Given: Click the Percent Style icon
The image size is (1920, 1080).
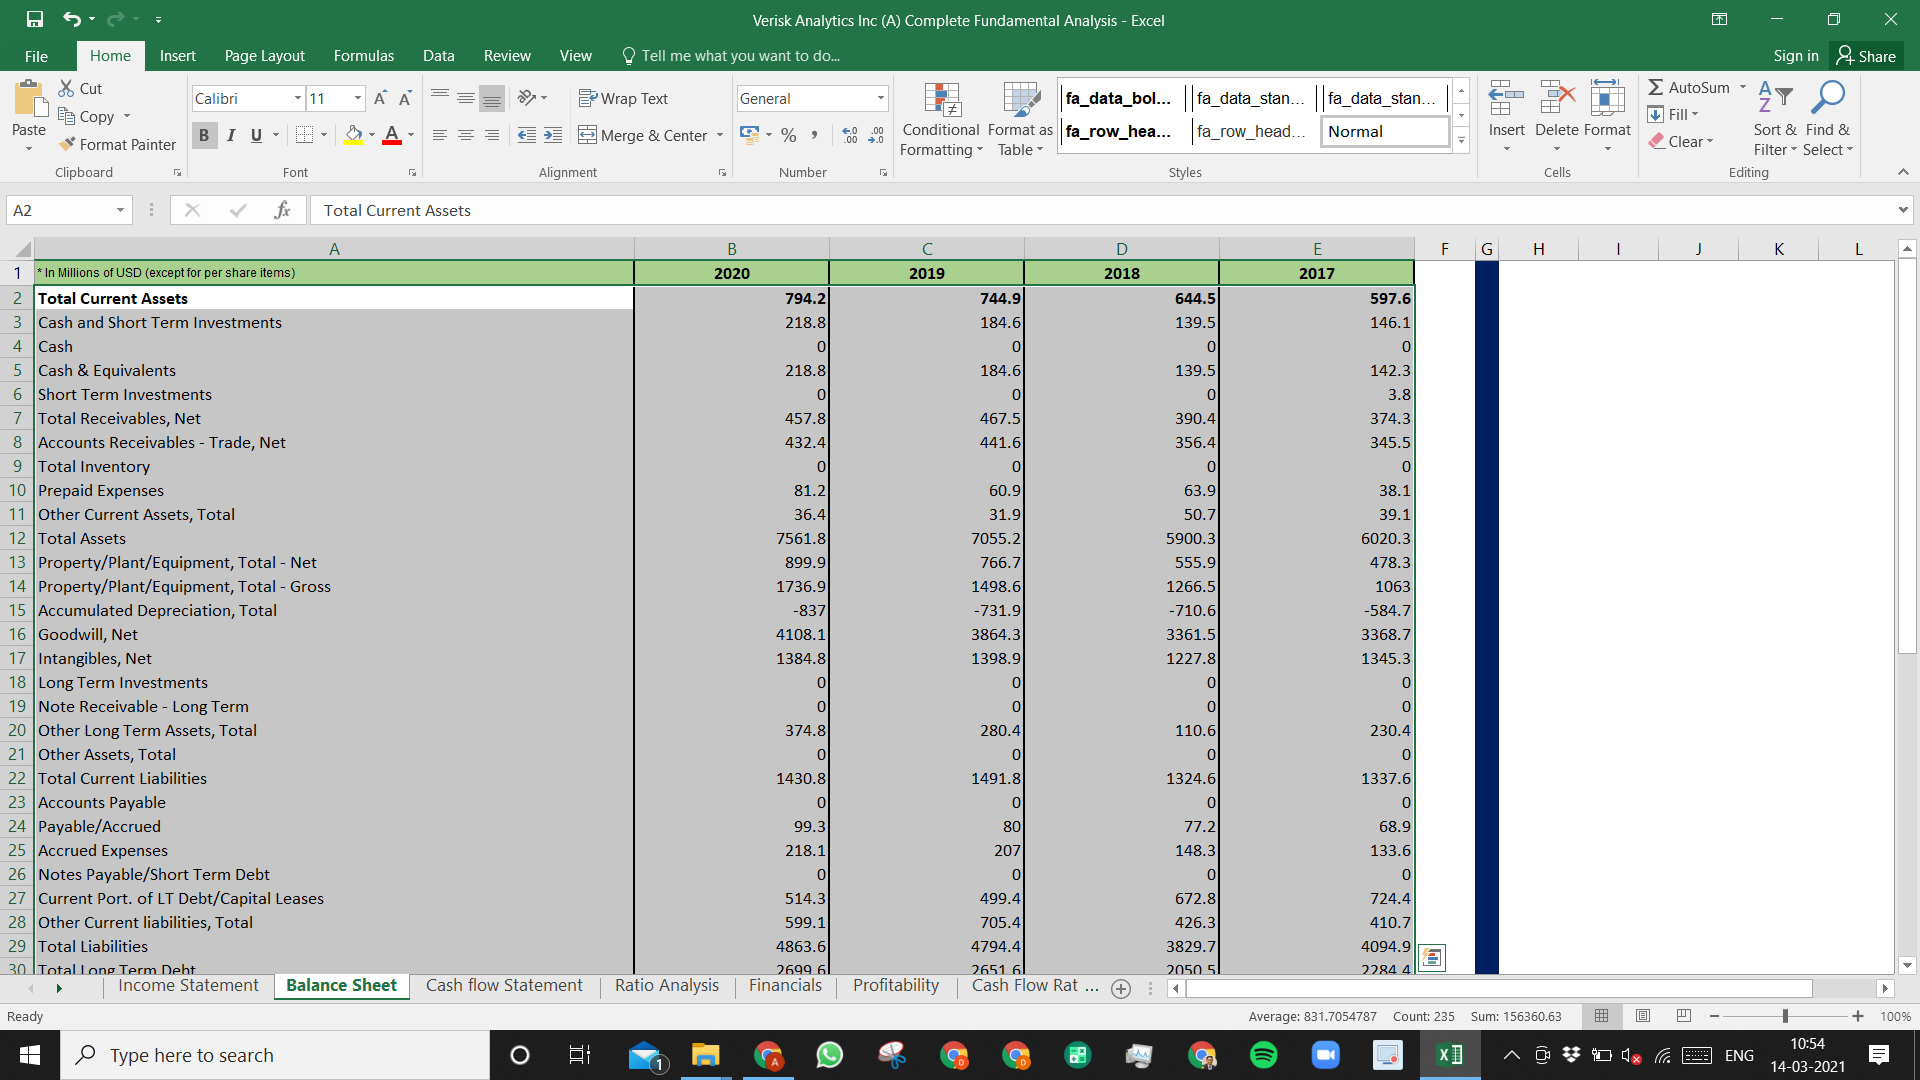Looking at the screenshot, I should 789,135.
